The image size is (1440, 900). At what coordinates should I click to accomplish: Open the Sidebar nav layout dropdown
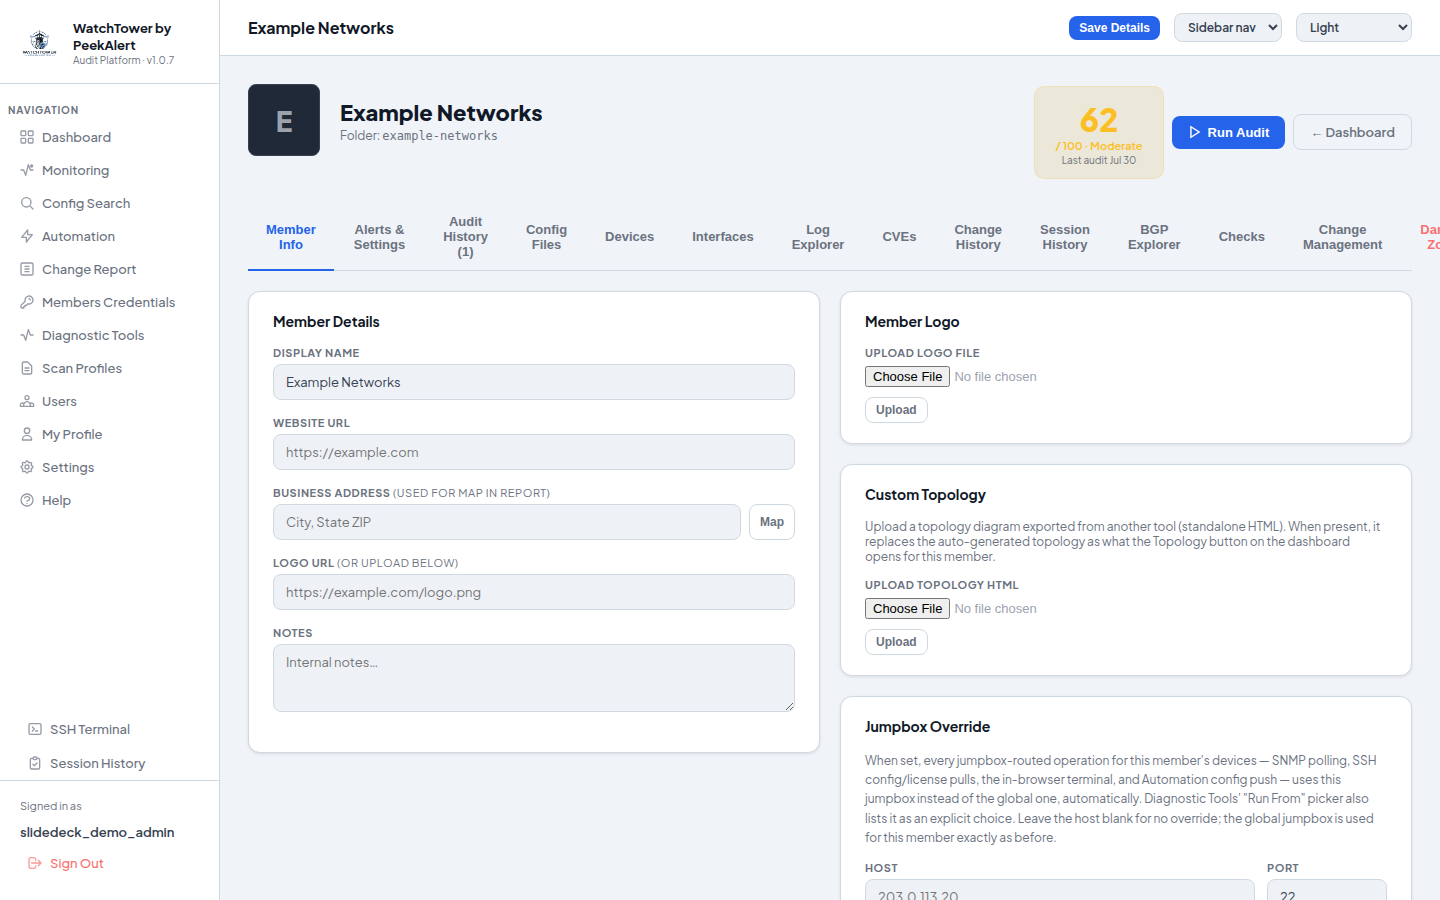tap(1228, 28)
